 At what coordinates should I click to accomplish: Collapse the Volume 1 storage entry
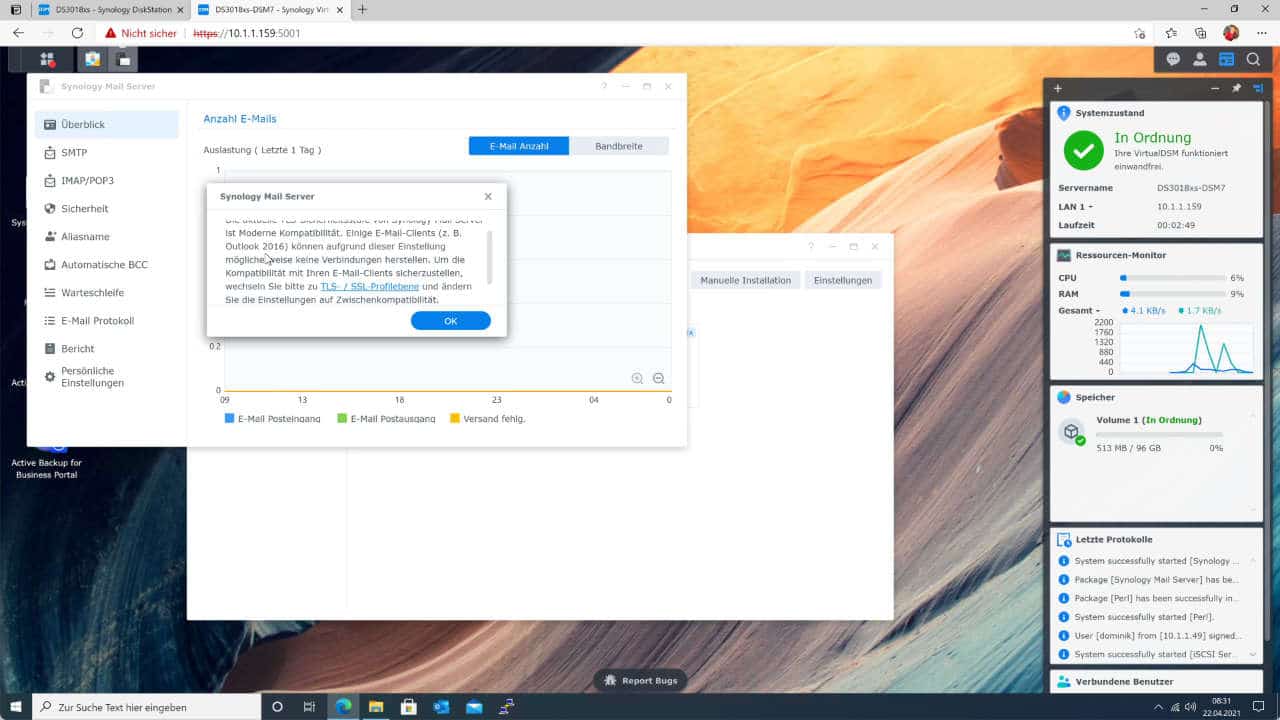click(1253, 417)
